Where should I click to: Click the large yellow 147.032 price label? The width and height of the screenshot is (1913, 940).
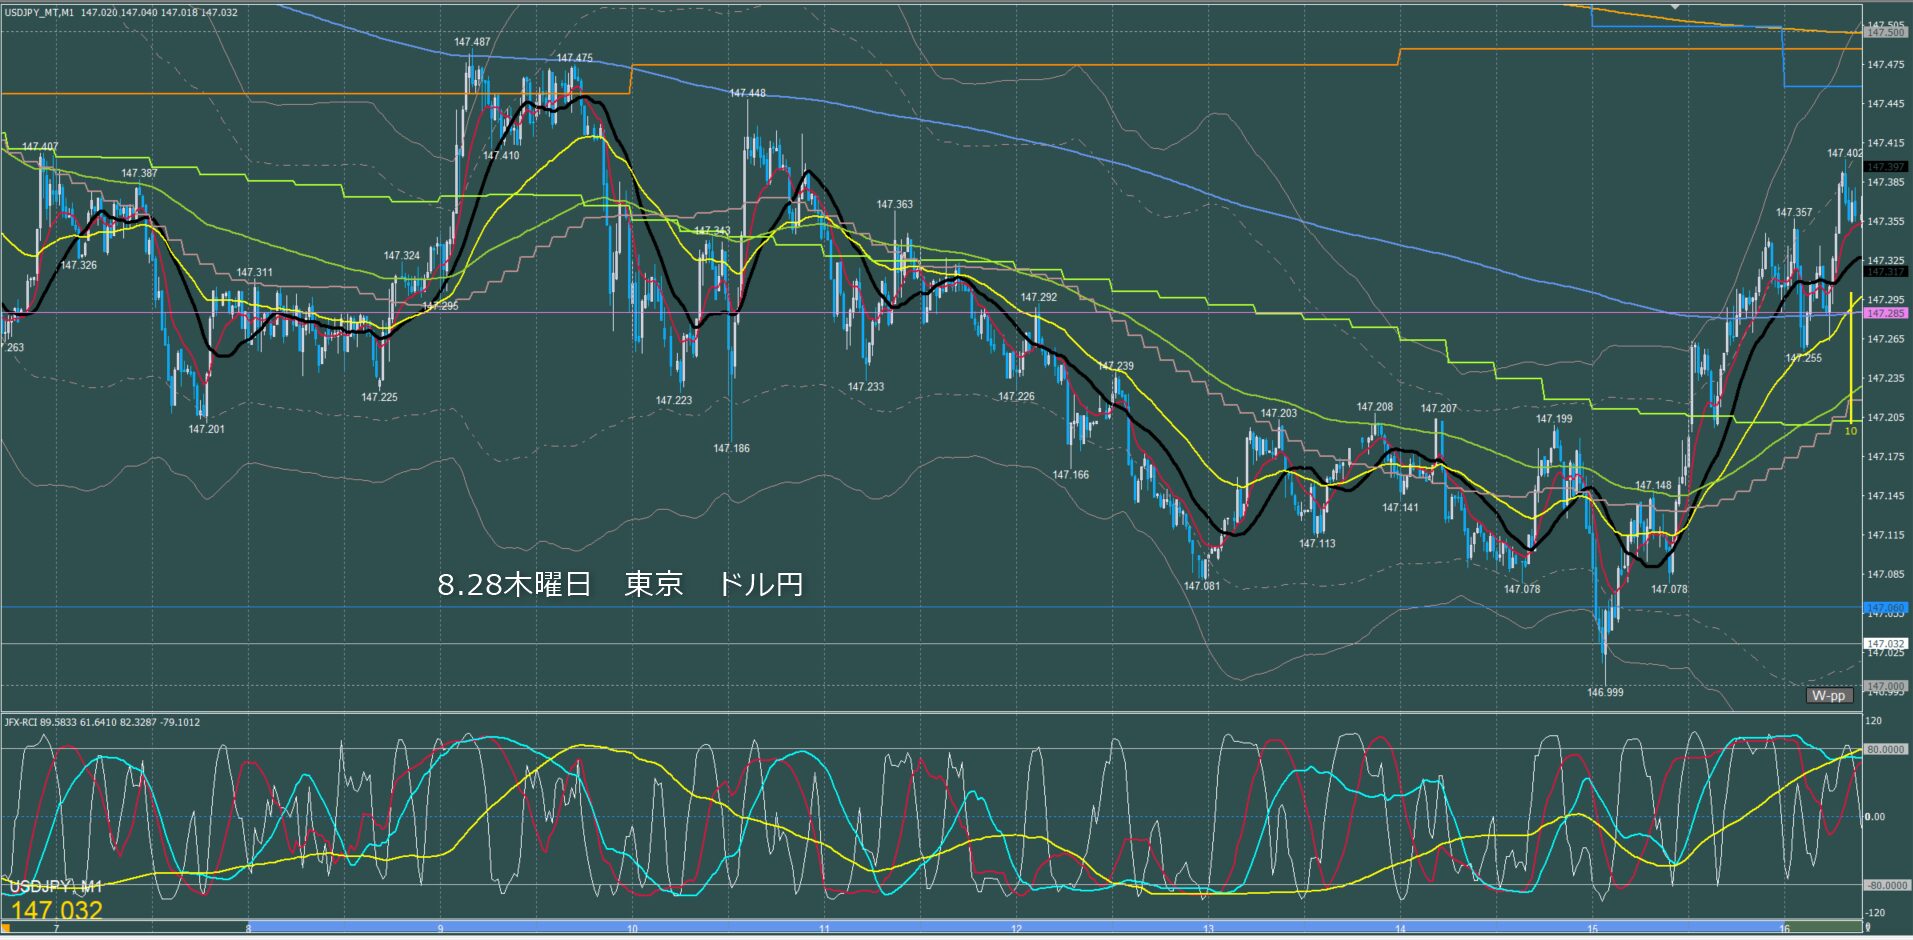58,910
